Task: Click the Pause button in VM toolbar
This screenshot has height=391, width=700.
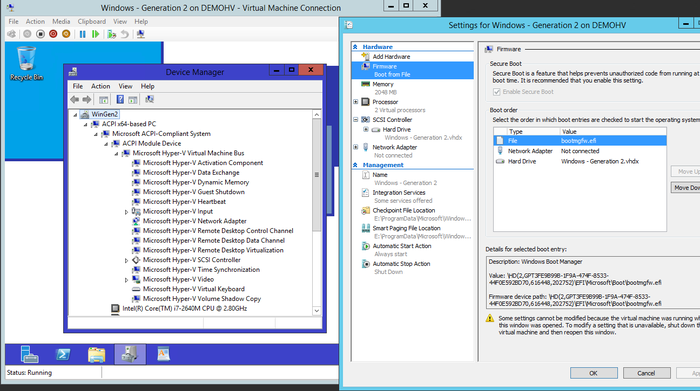Action: coord(83,34)
